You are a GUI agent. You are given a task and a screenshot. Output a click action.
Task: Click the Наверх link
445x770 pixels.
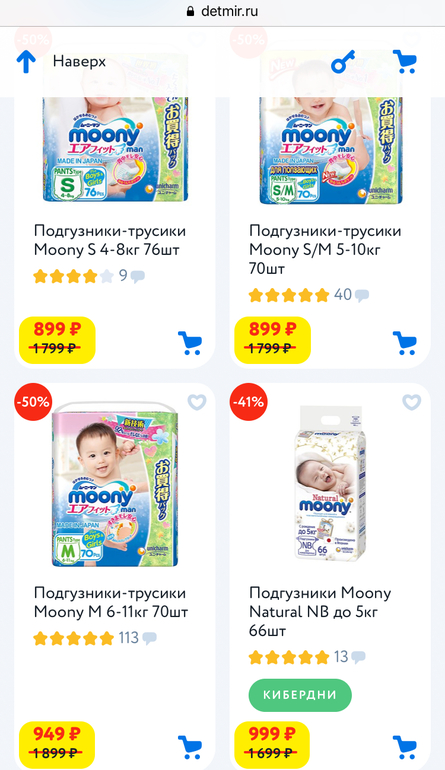[x=79, y=61]
